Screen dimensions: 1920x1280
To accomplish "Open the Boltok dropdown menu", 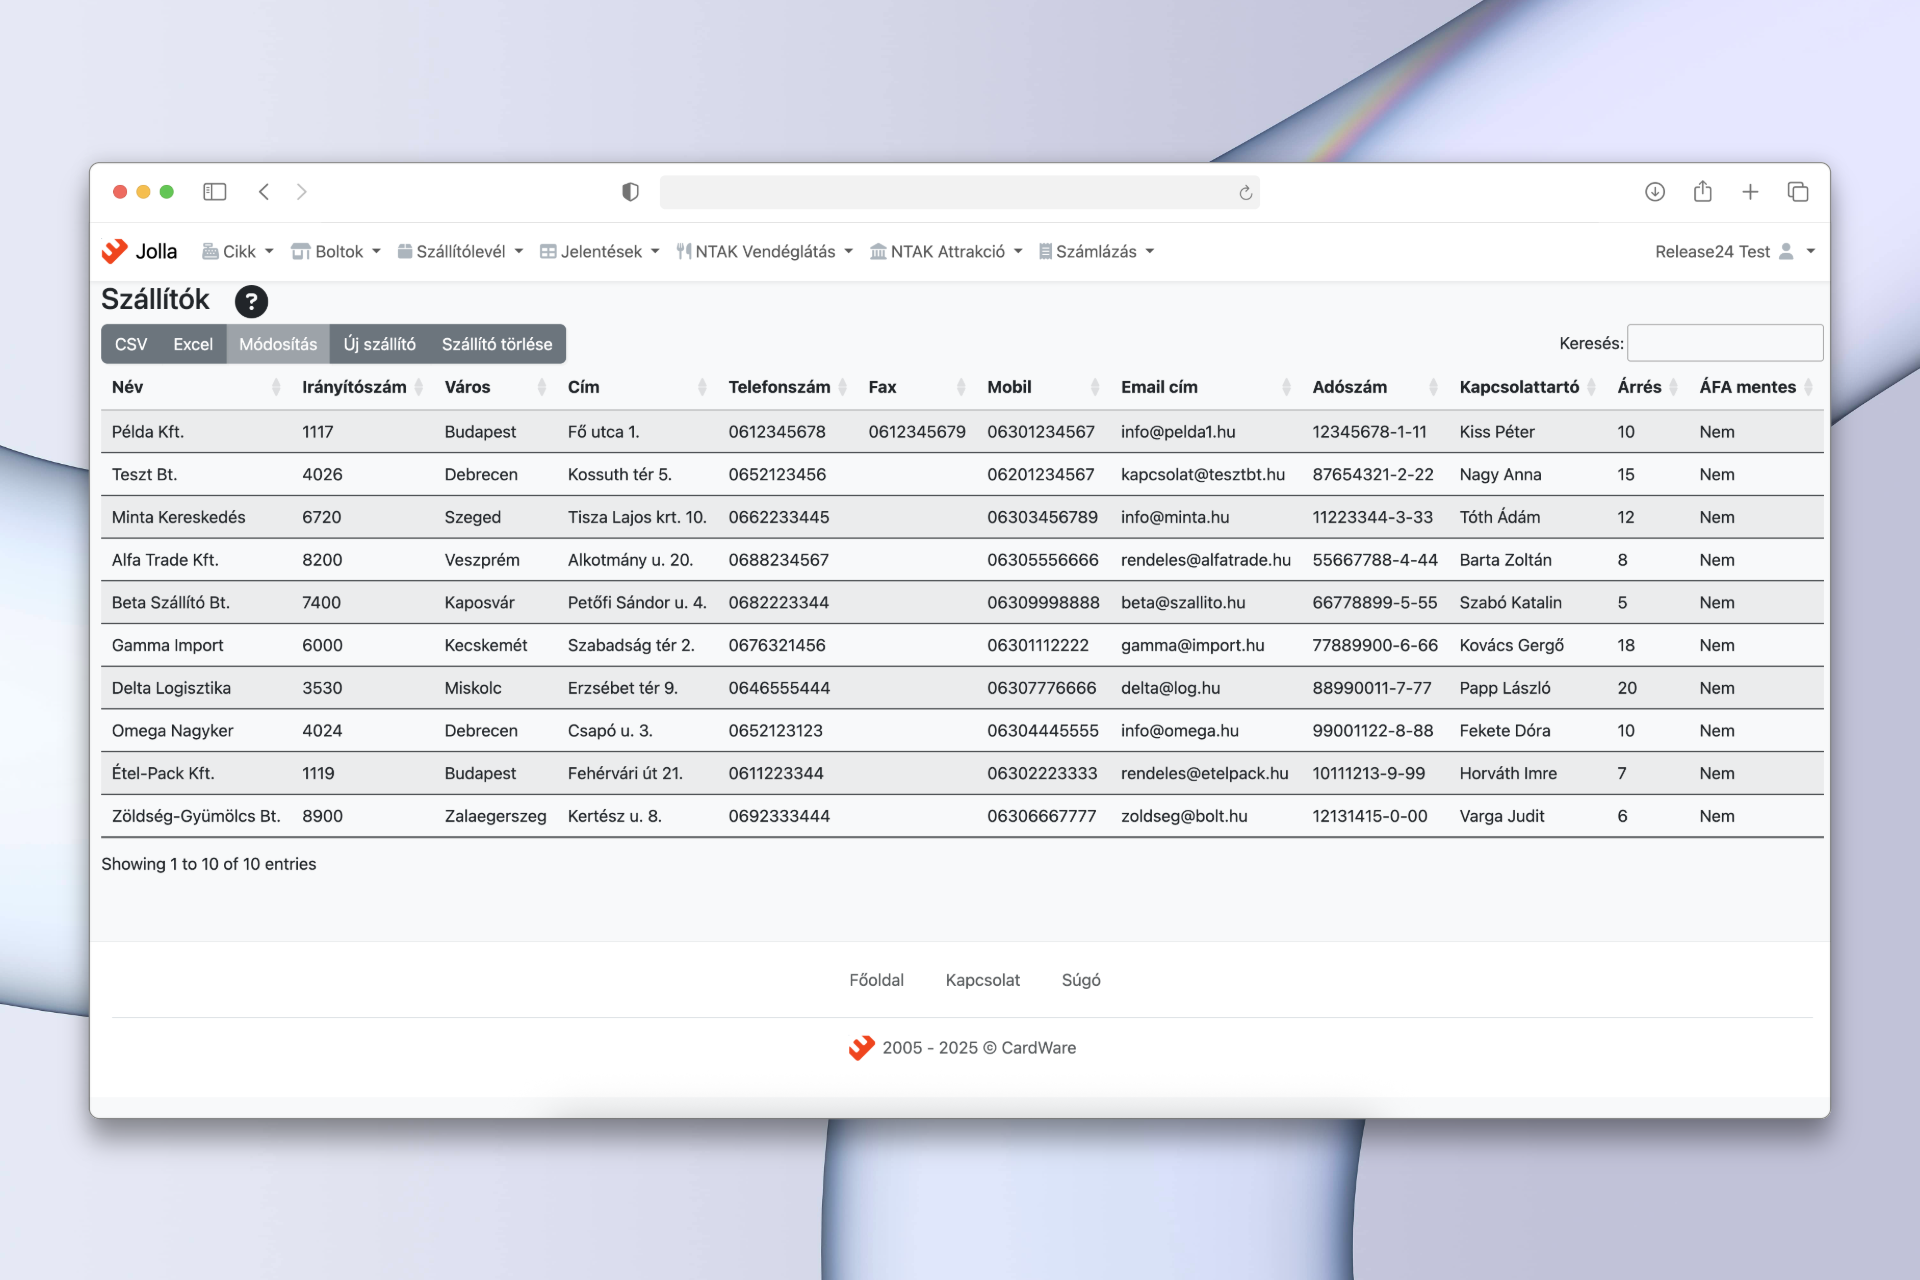I will [336, 252].
